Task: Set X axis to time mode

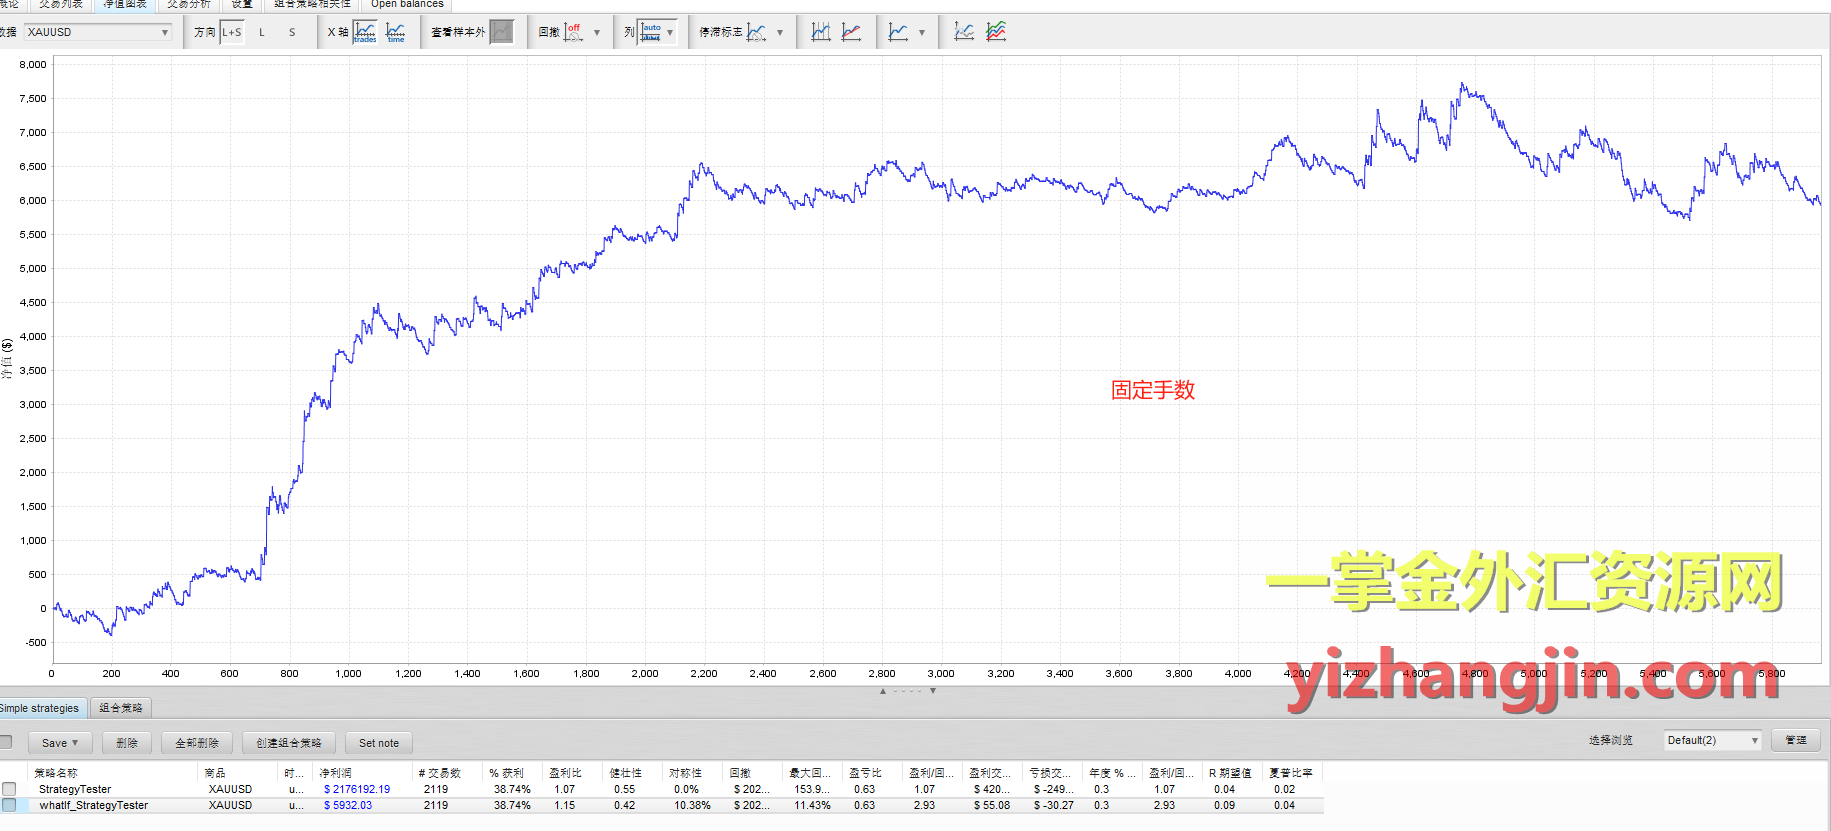Action: click(x=396, y=32)
